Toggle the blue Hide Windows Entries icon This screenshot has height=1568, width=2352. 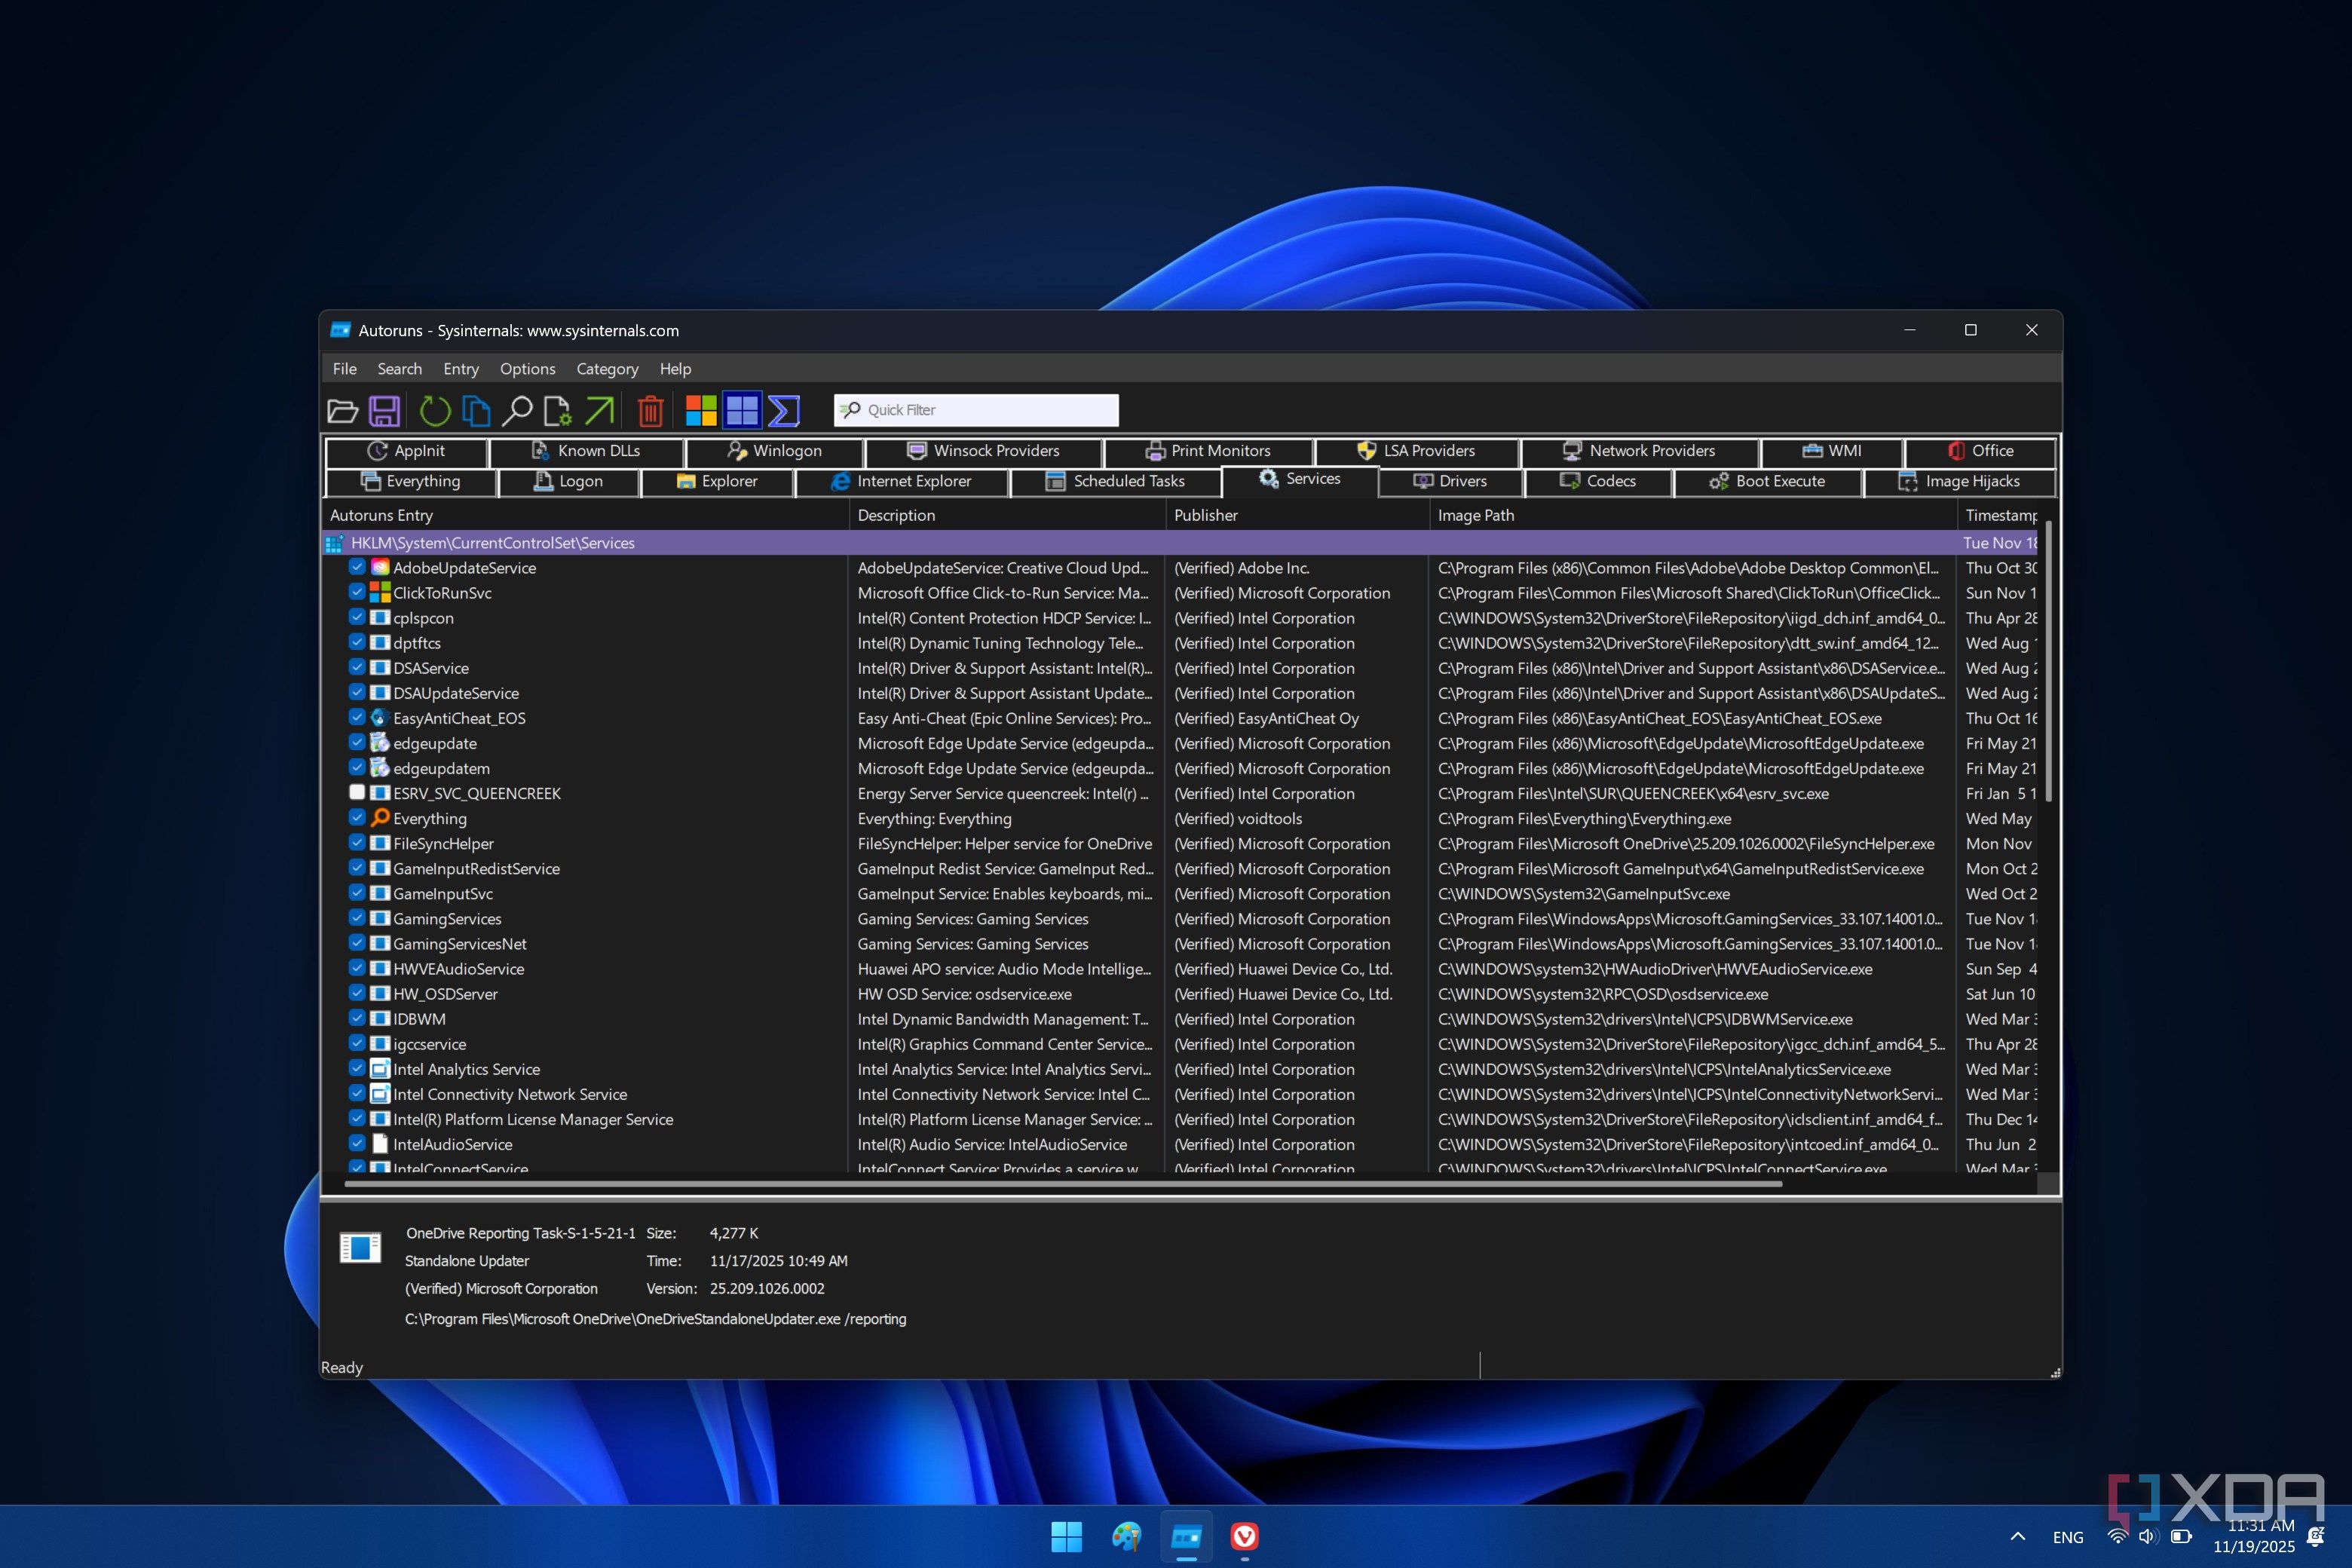tap(742, 410)
